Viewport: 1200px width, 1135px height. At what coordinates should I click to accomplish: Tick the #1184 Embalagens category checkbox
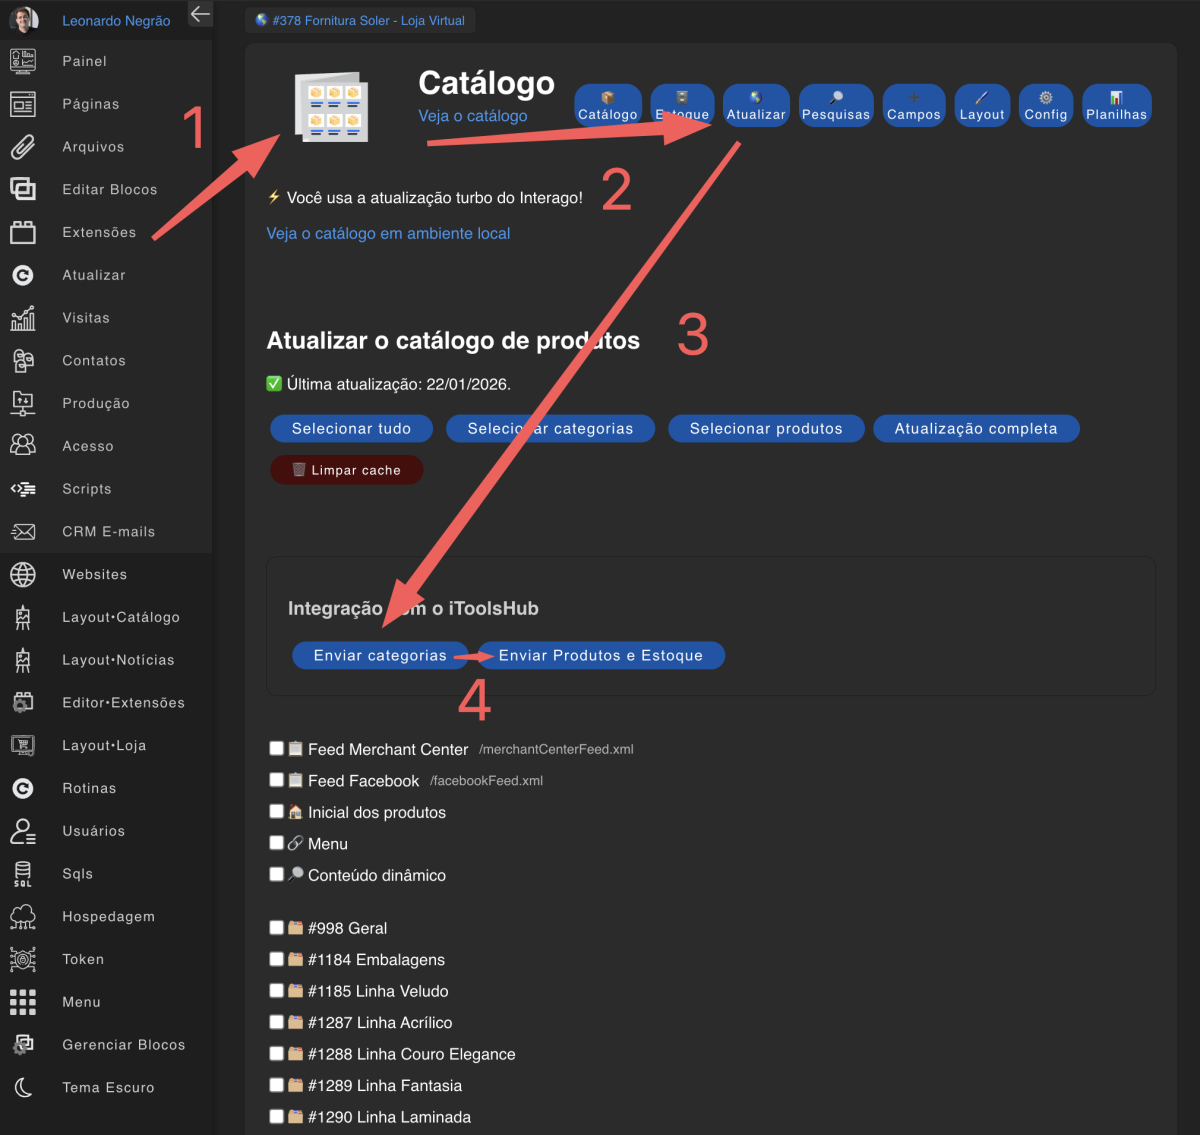point(277,959)
